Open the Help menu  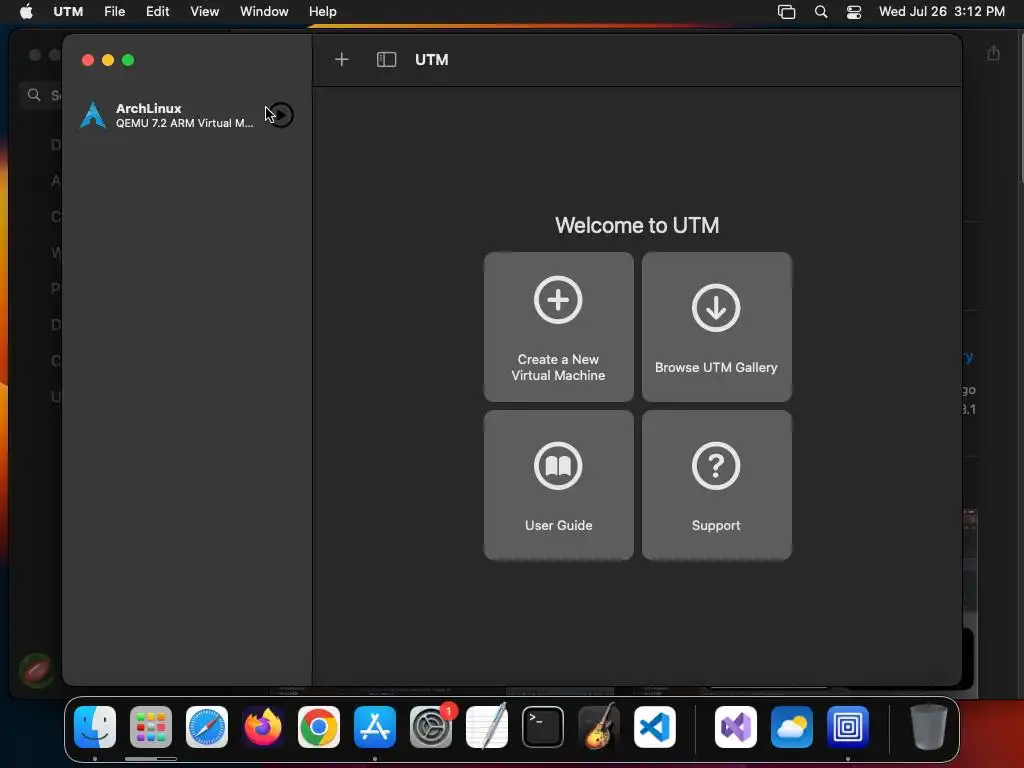point(323,11)
